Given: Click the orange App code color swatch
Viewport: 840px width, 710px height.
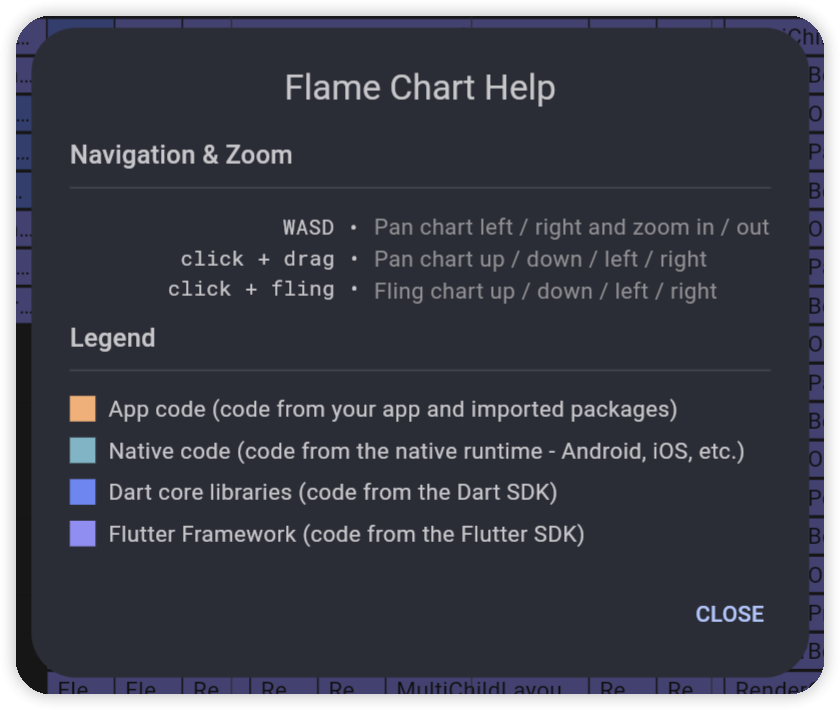Looking at the screenshot, I should [x=83, y=409].
